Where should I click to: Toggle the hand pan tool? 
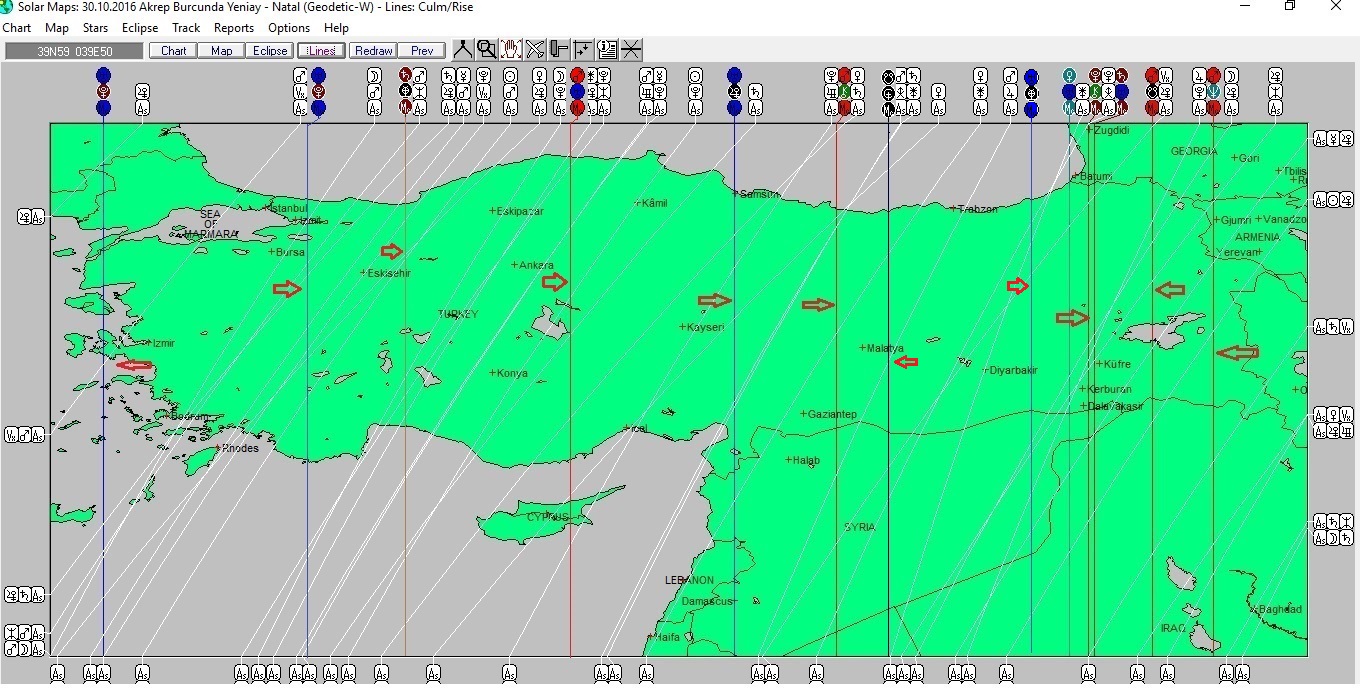click(x=511, y=49)
